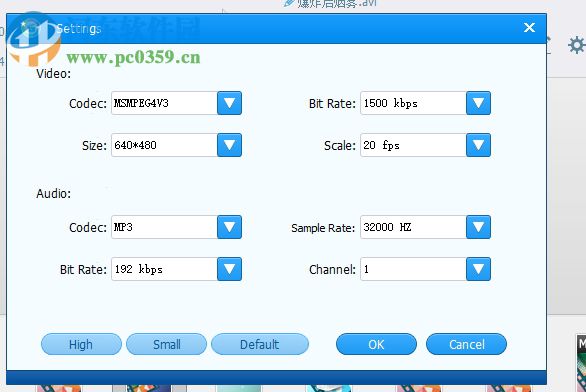Click the 640*480 size field

[x=164, y=145]
